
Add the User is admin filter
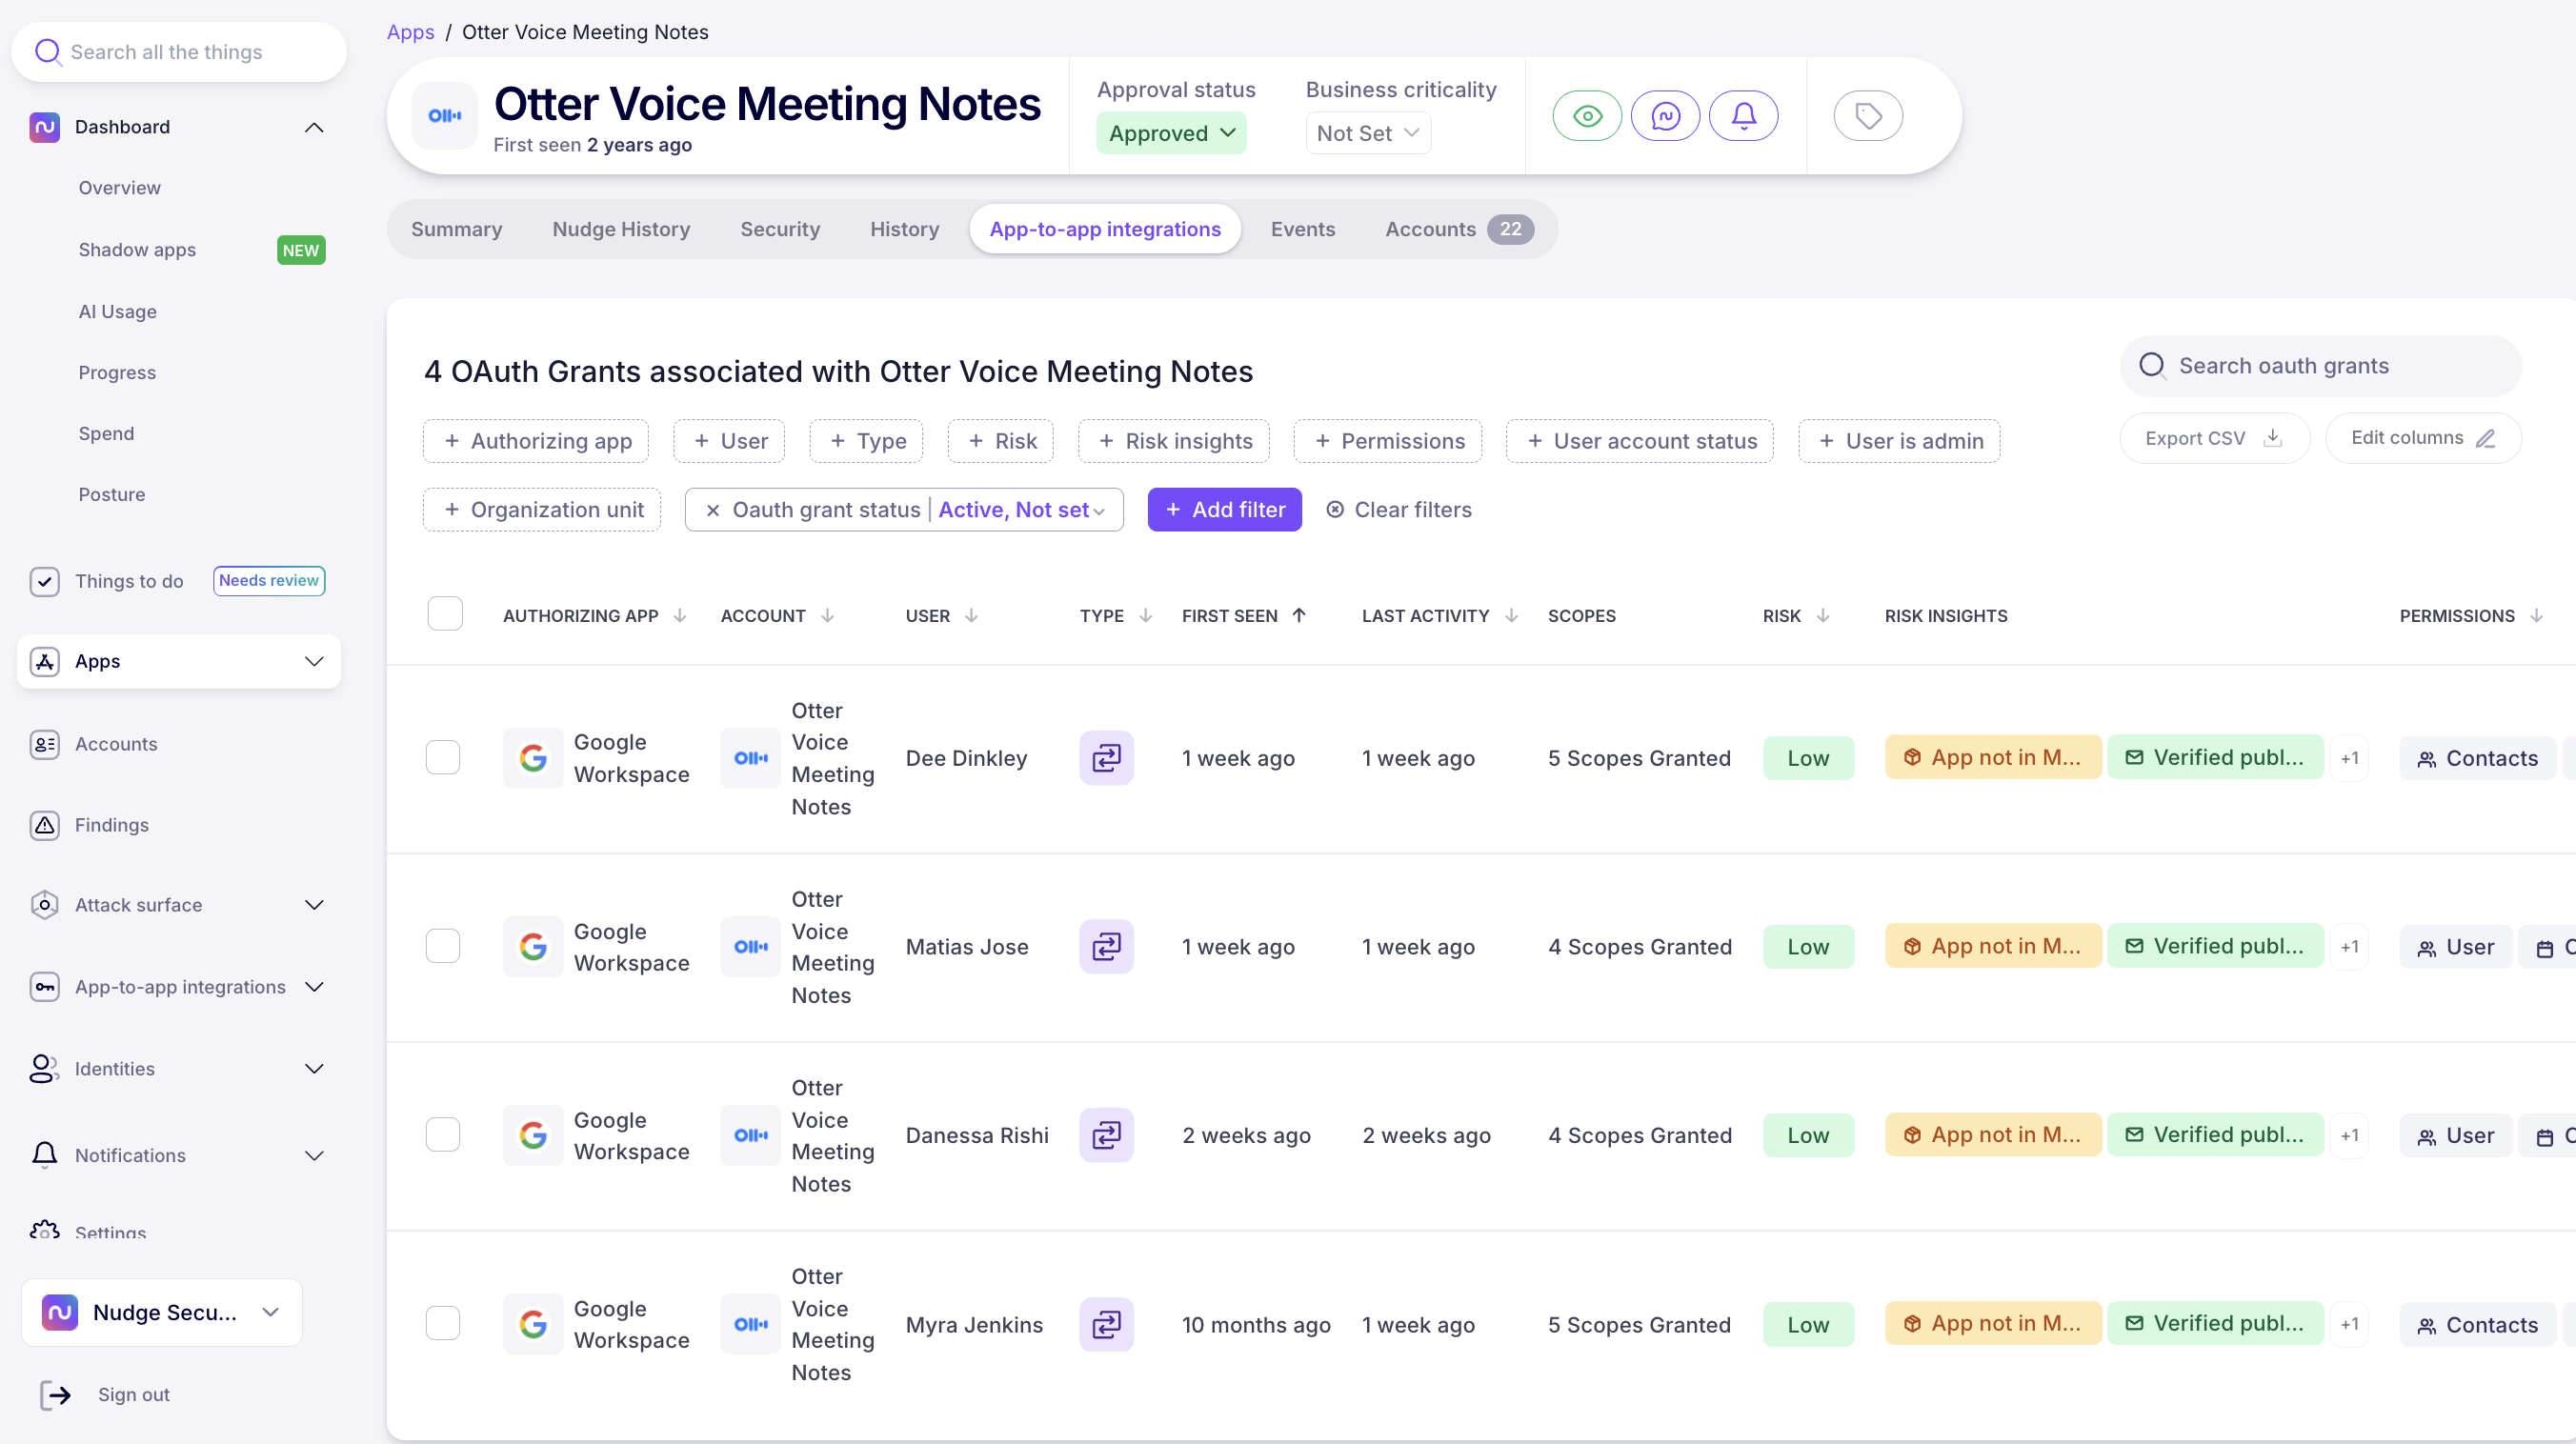pyautogui.click(x=1899, y=441)
